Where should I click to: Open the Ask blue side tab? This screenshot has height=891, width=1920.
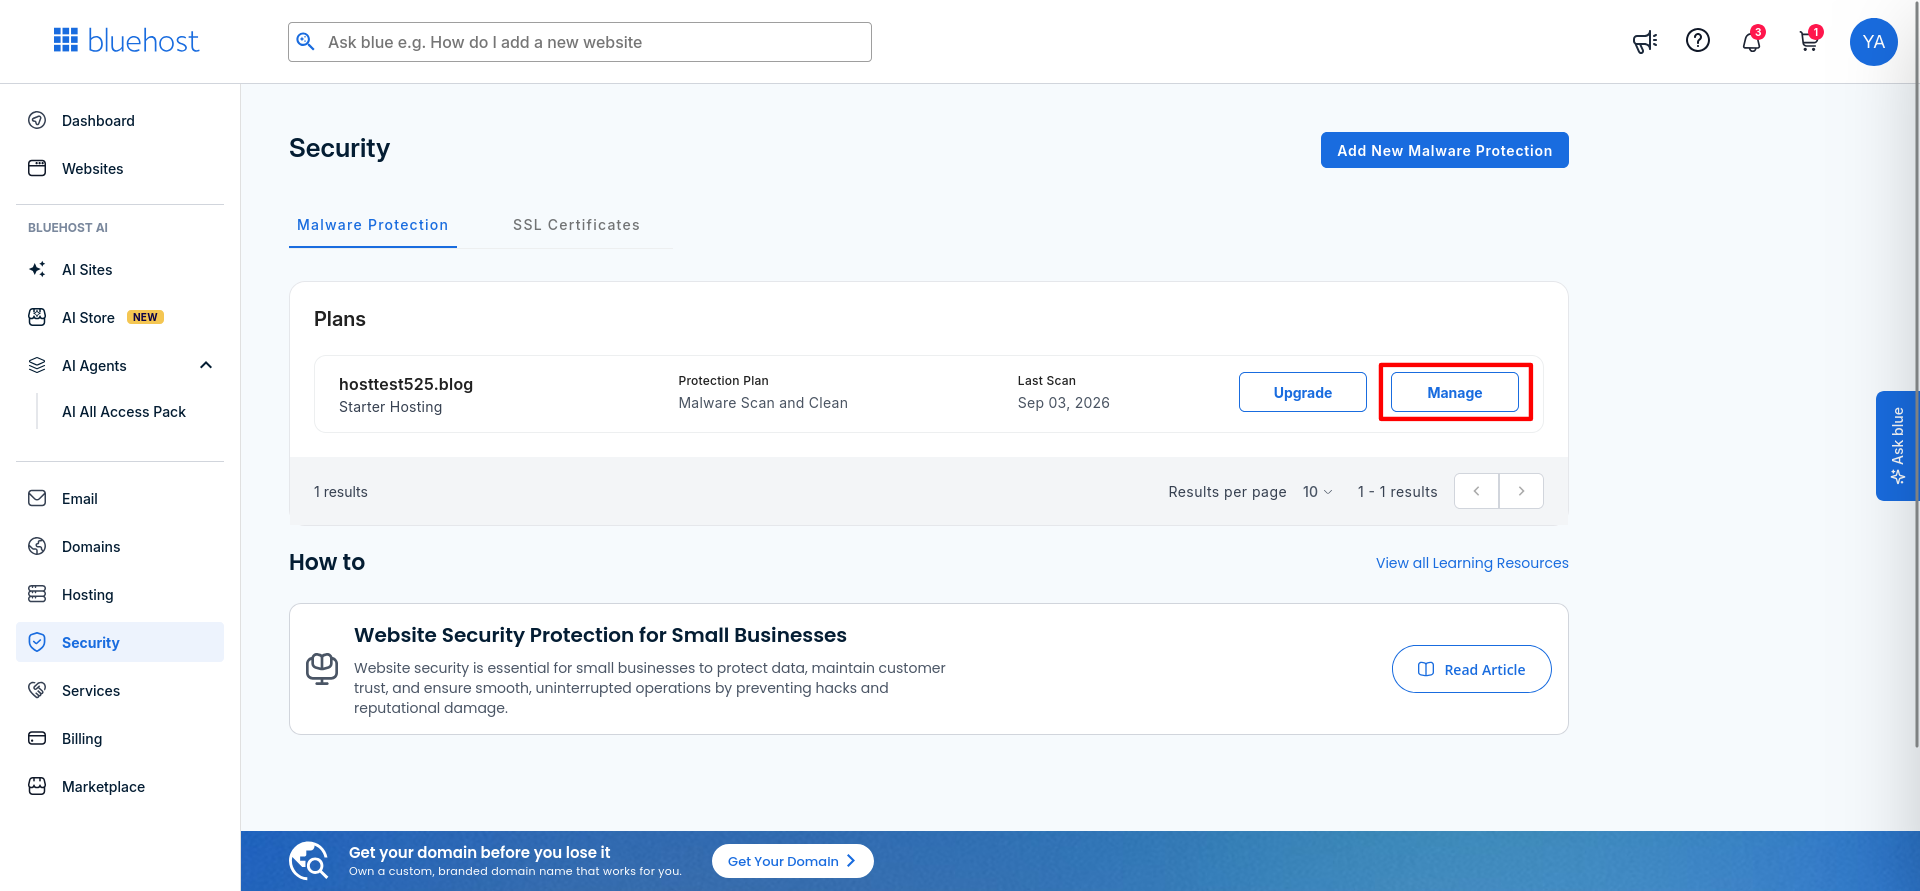1897,445
